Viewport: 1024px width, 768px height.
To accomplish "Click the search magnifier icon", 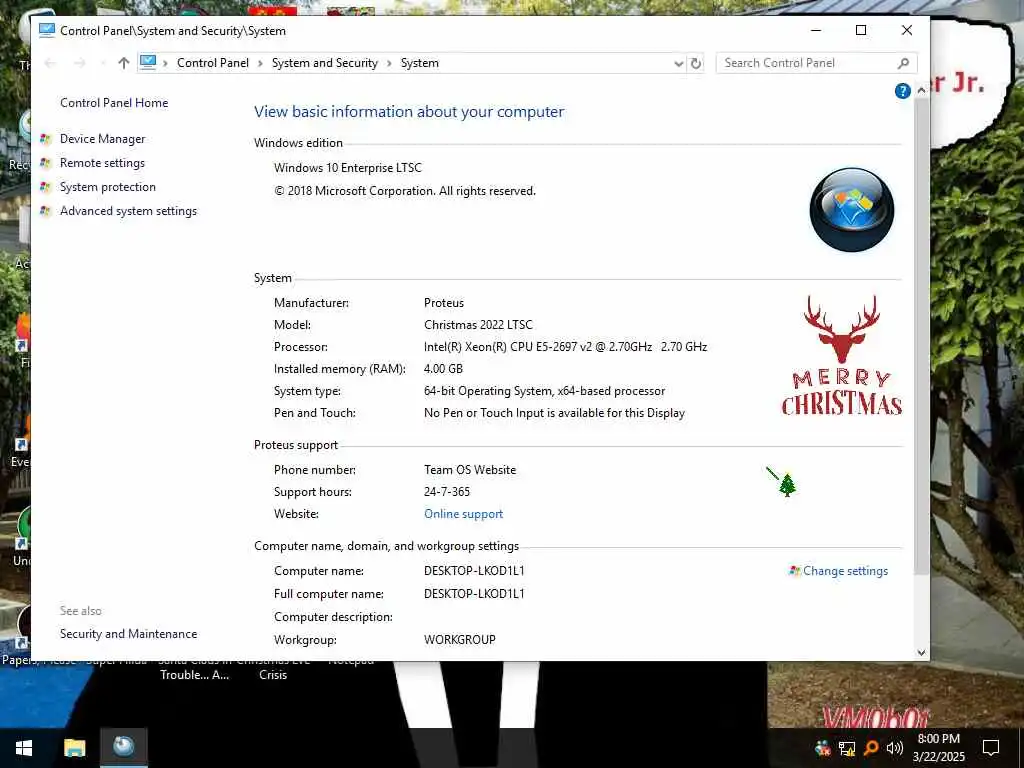I will (x=903, y=63).
